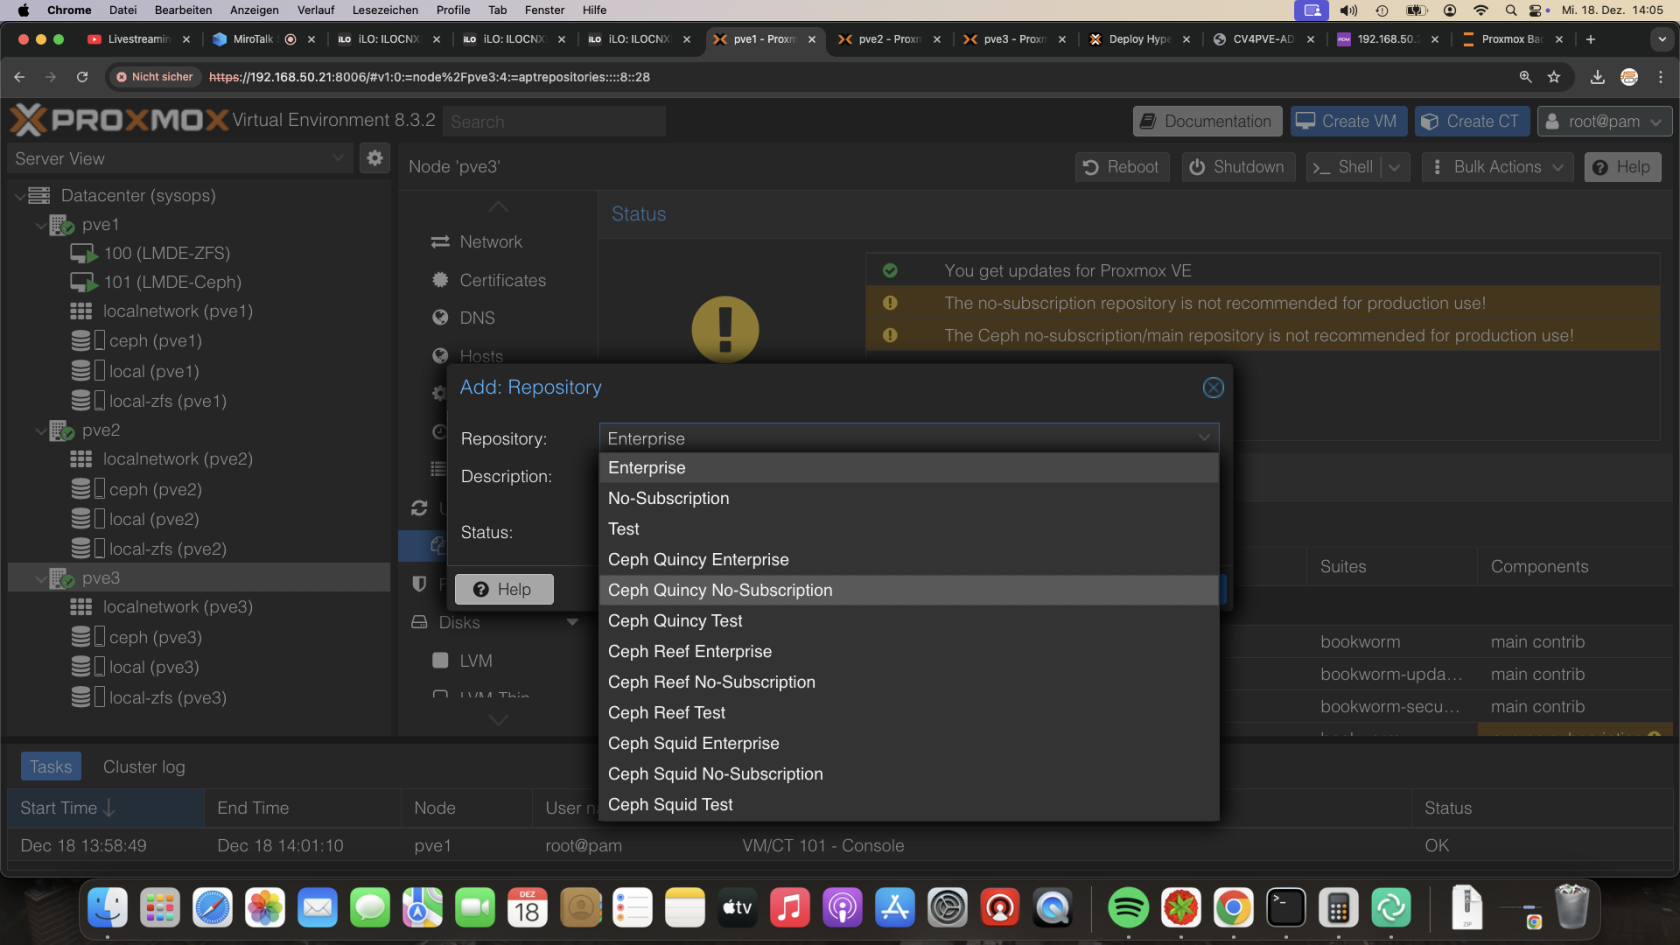The height and width of the screenshot is (945, 1680).
Task: Open Certificates node menu item
Action: click(x=502, y=280)
